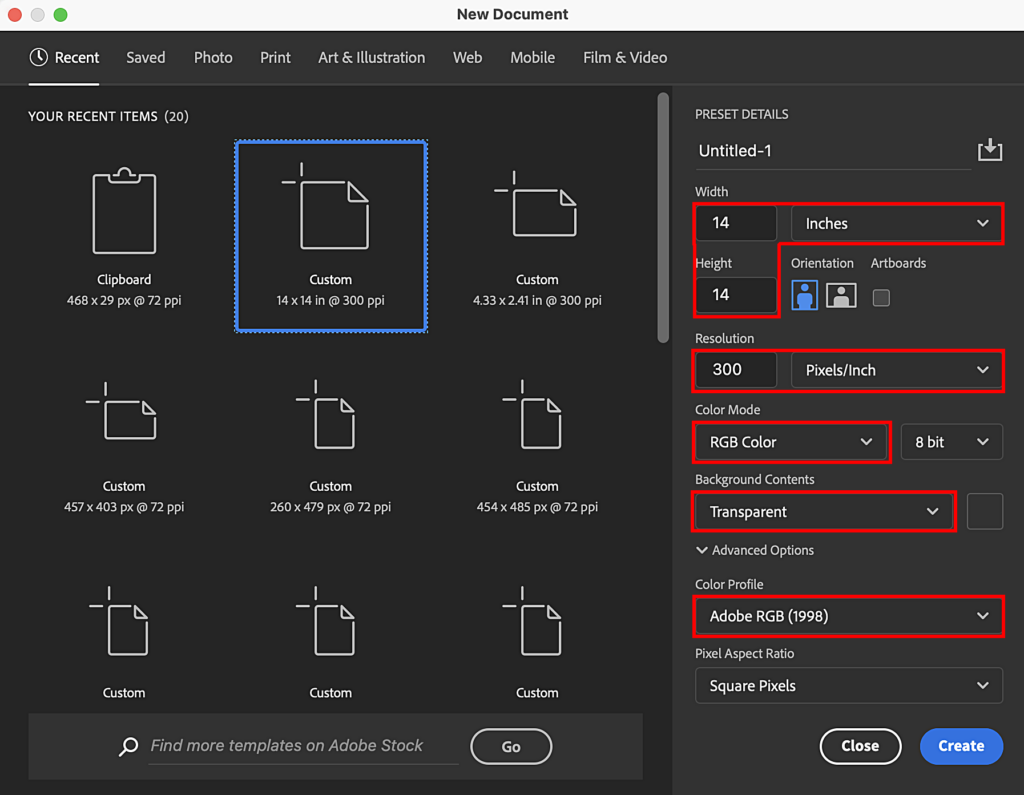Open the Pixels/Inch resolution dropdown
Screen dimensions: 1024x795
coord(895,370)
